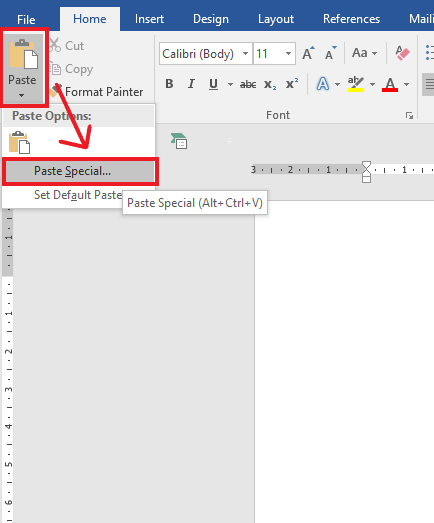This screenshot has height=523, width=434.
Task: Choose Keep Source Formatting paste option icon
Action: click(19, 142)
